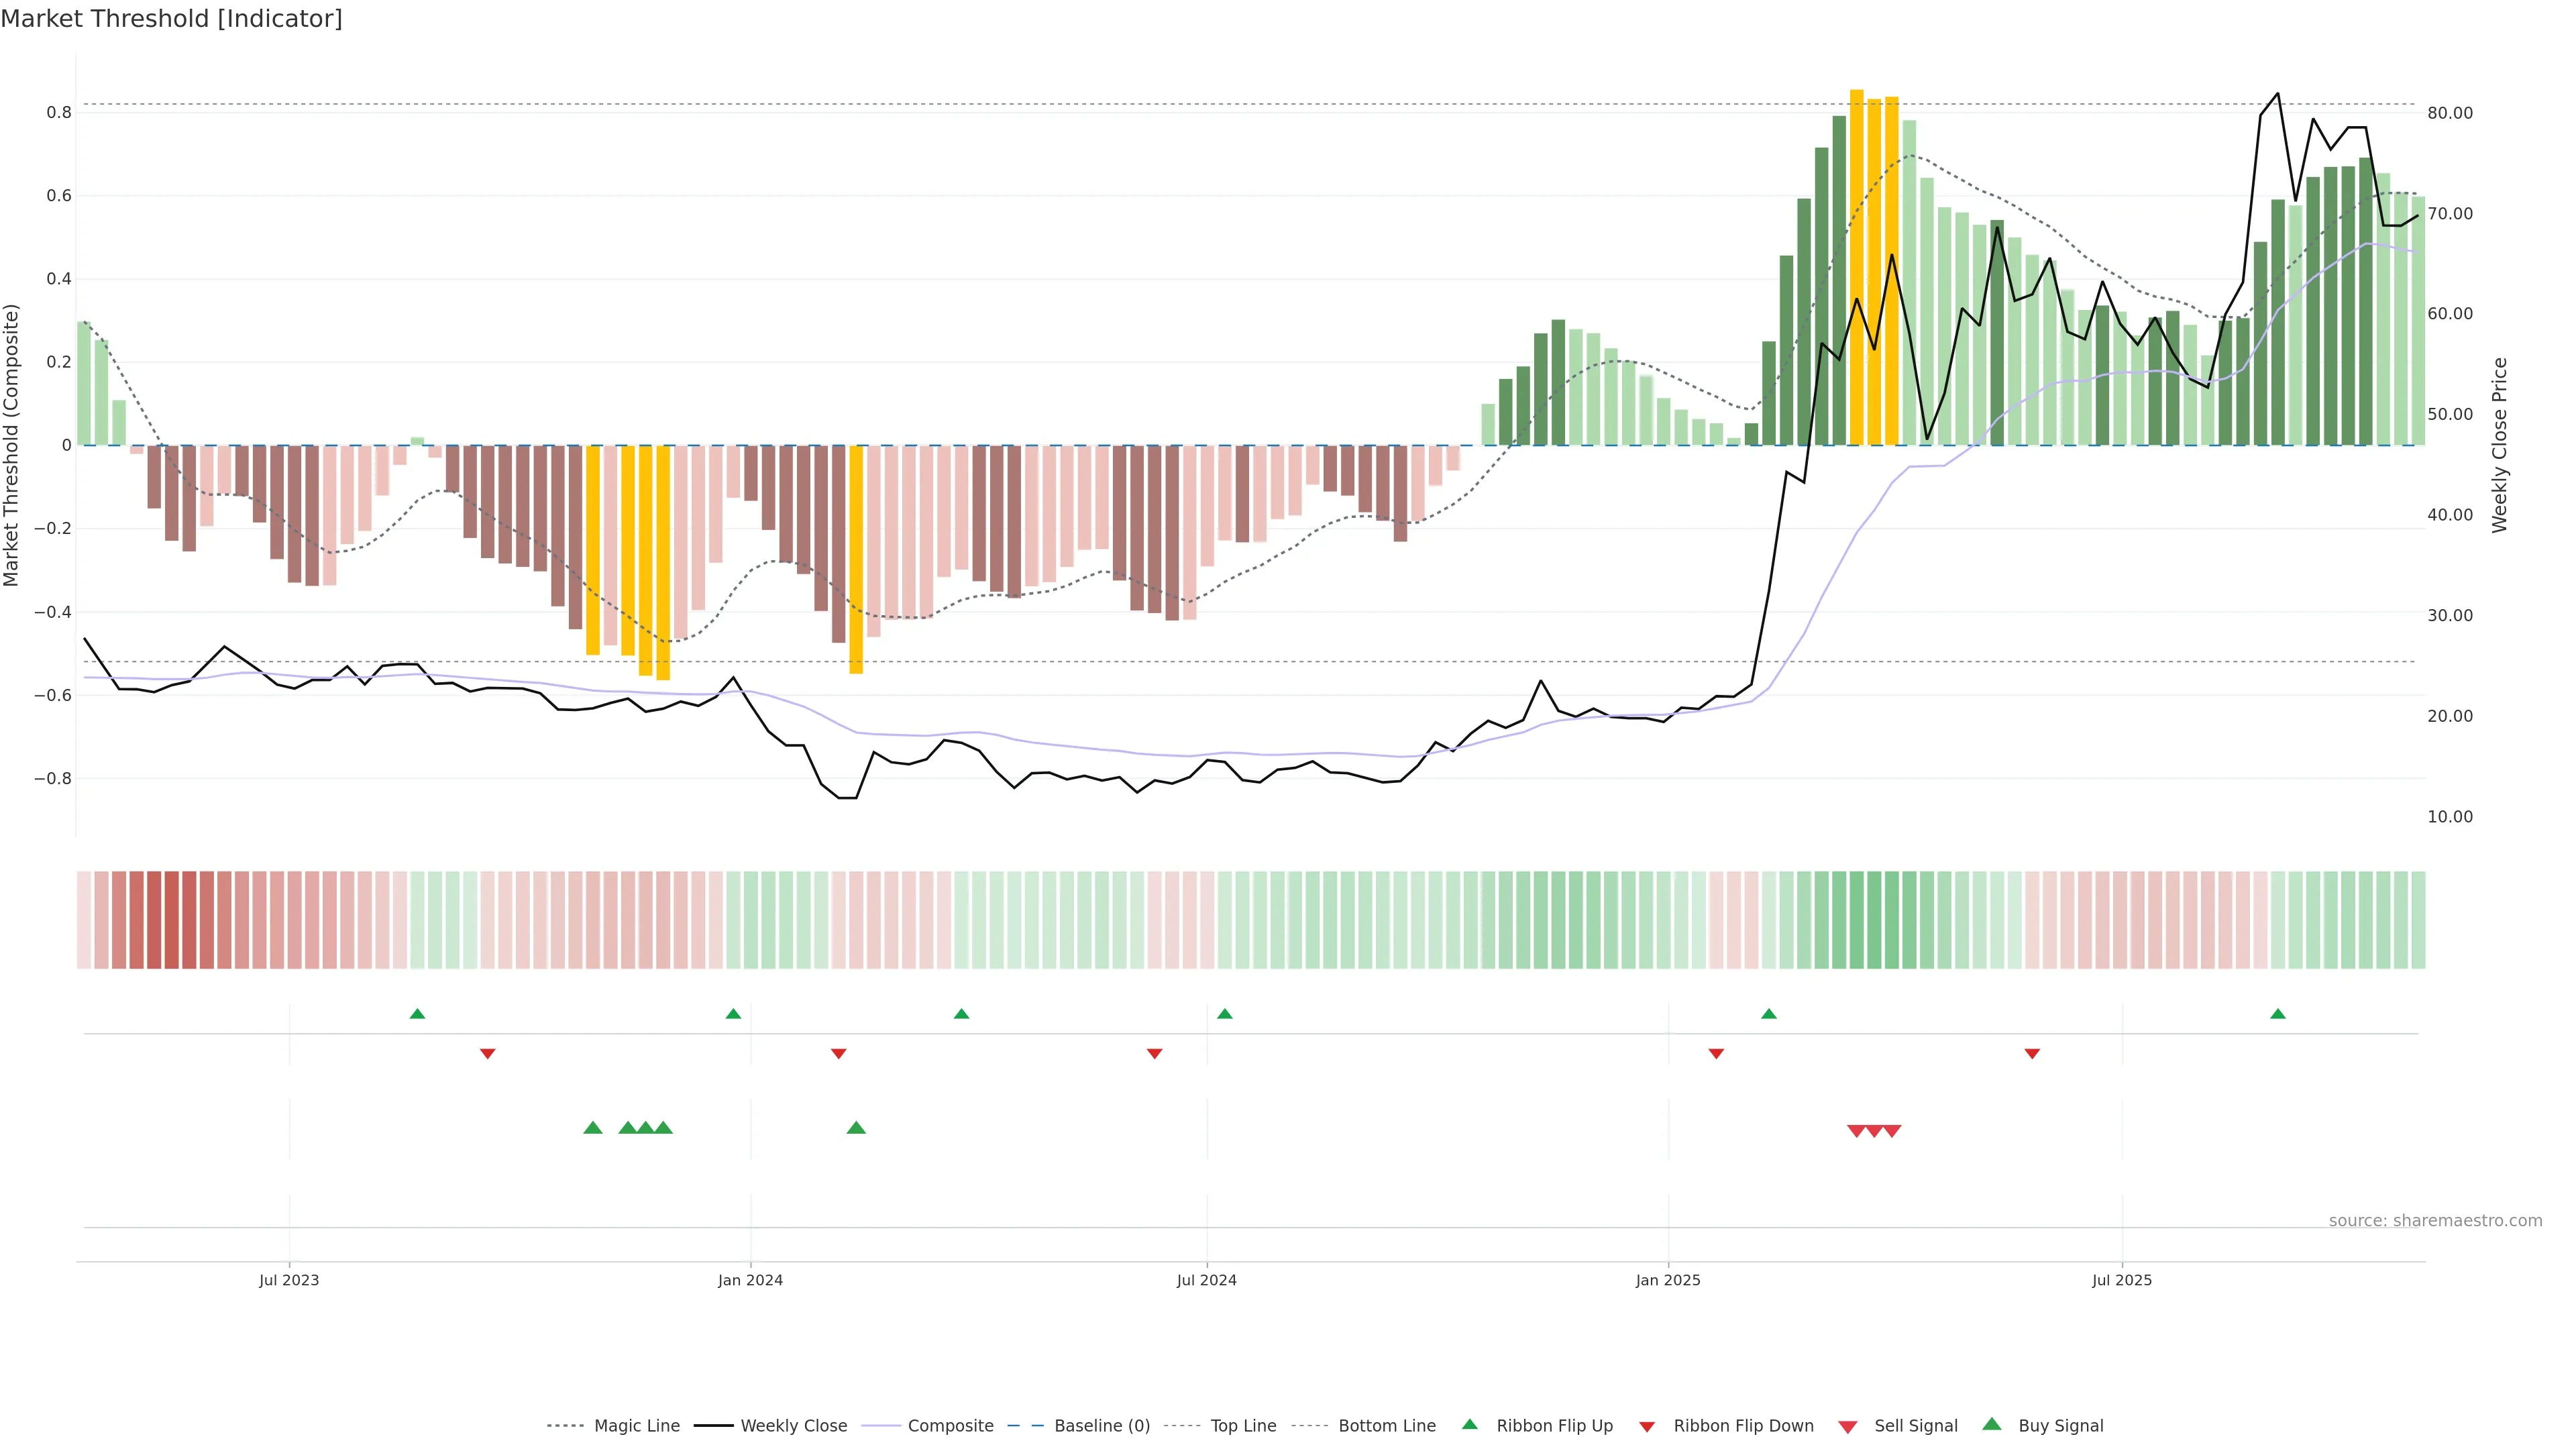Click the Buy Signal legend triangle
This screenshot has width=2576, height=1449.
pos(1992,1424)
